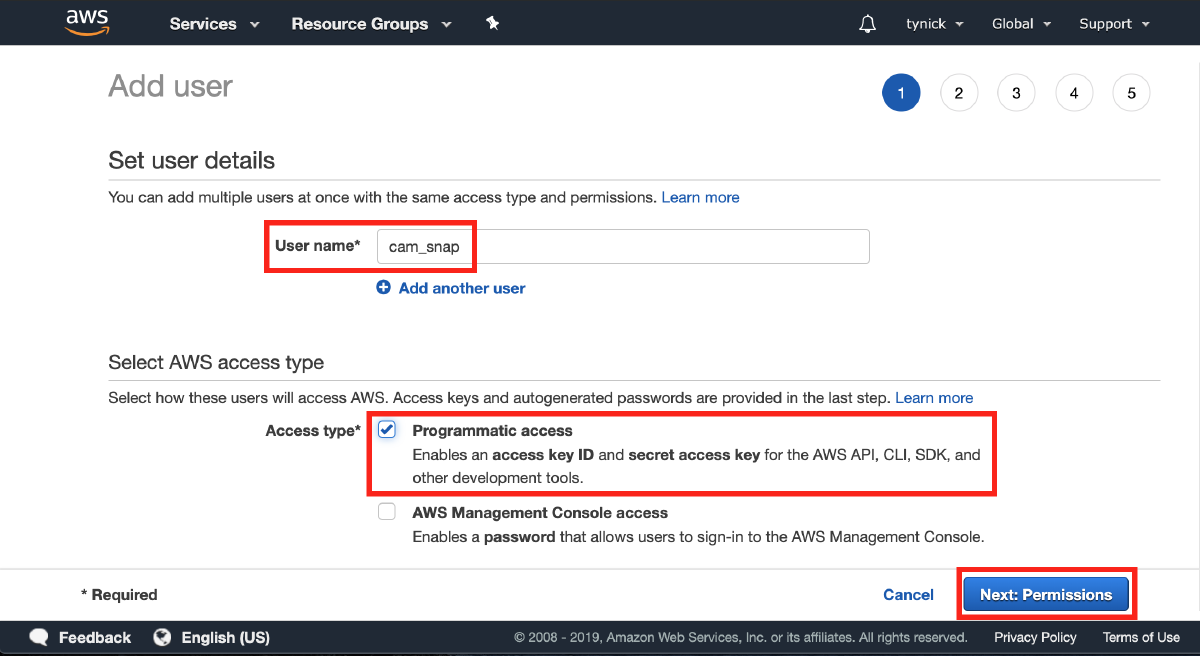Go to wizard step 1
This screenshot has width=1200, height=656.
[x=901, y=93]
